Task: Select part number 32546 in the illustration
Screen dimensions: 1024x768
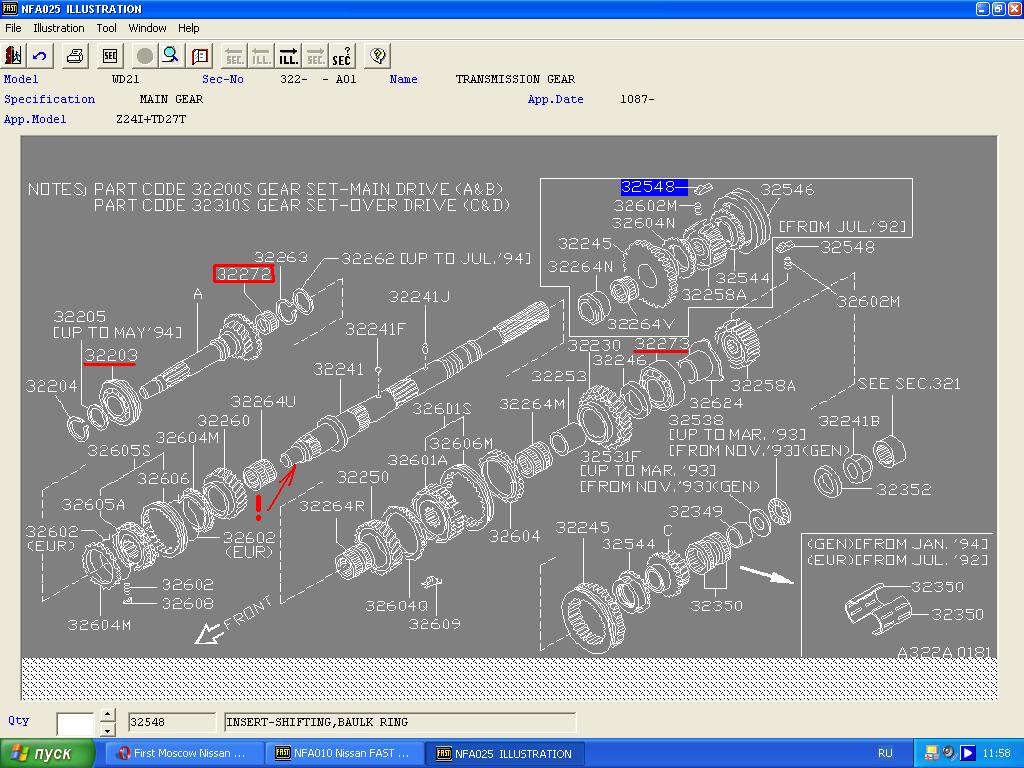Action: tap(787, 190)
